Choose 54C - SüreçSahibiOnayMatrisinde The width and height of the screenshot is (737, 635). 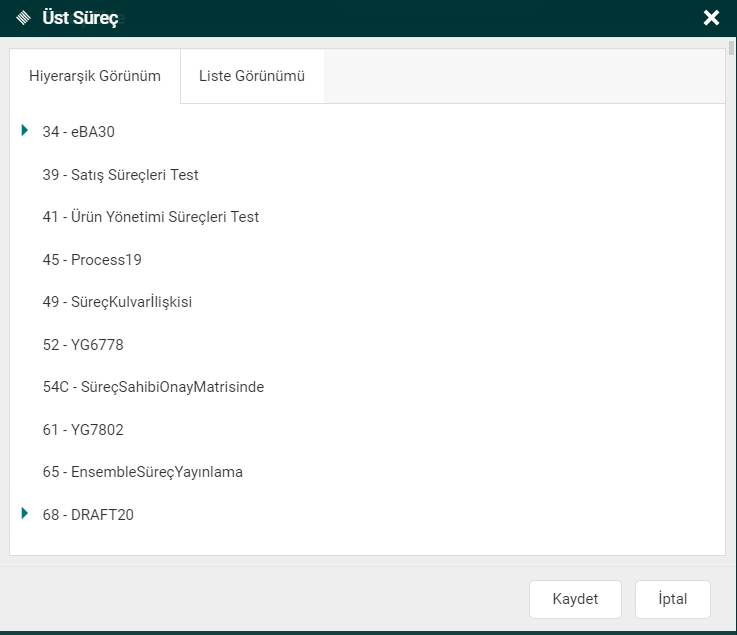click(153, 387)
